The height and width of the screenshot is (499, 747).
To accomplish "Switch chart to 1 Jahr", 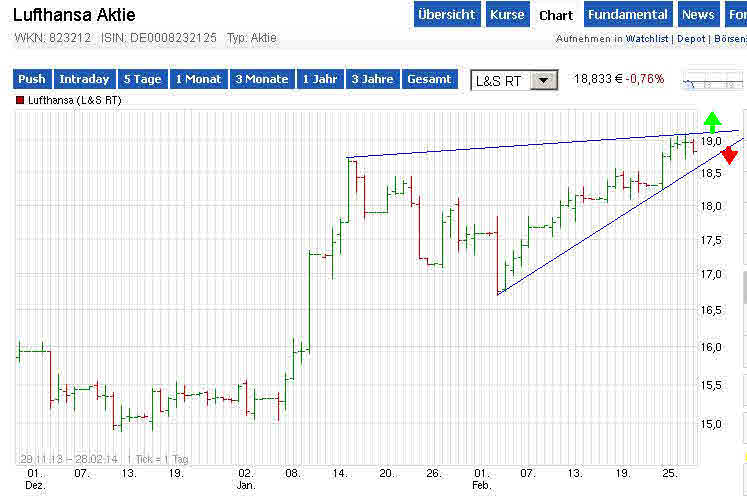I will (320, 79).
